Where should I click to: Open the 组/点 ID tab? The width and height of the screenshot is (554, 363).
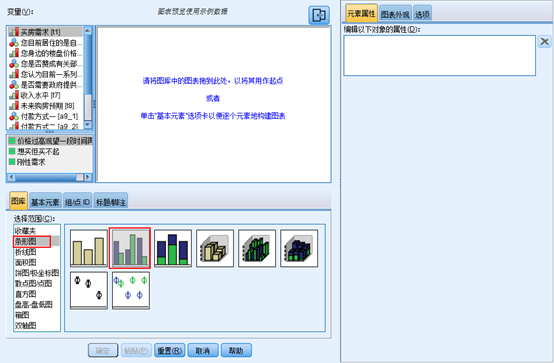(x=78, y=202)
